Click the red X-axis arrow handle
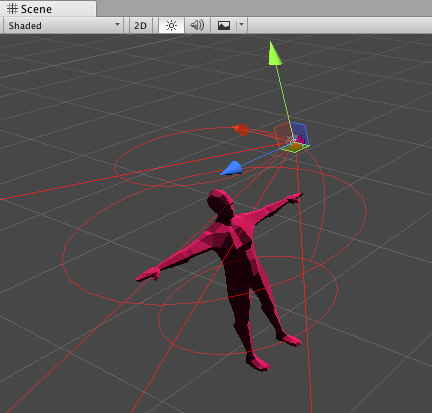The image size is (432, 413). (241, 129)
